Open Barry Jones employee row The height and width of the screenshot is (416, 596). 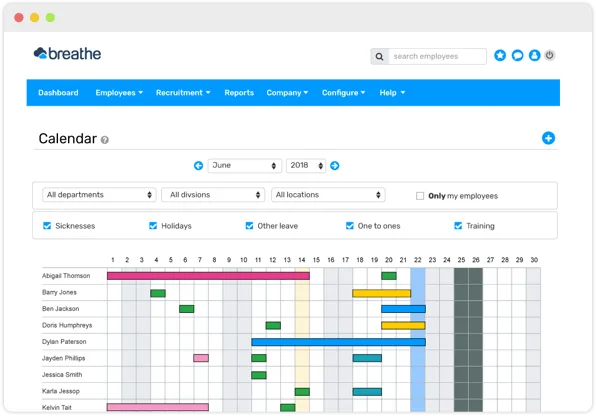pyautogui.click(x=59, y=292)
